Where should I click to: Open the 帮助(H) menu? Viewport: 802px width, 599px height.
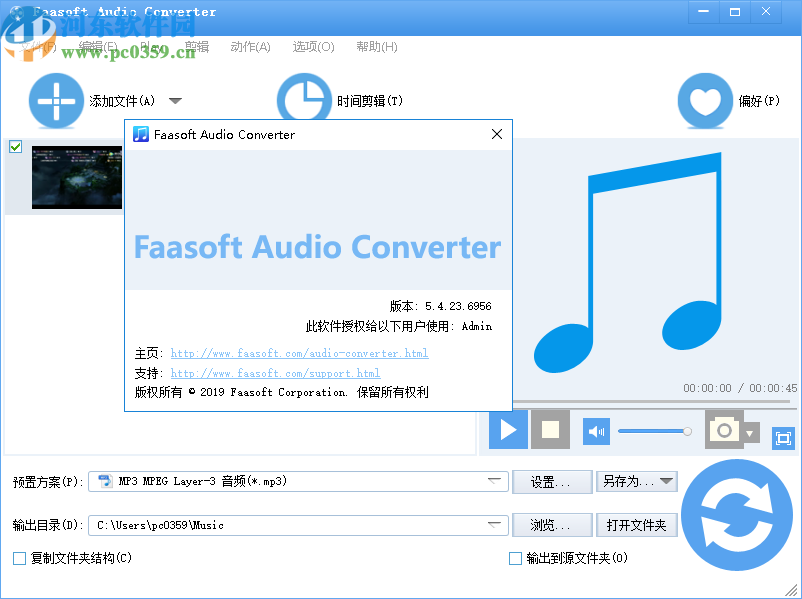(376, 46)
